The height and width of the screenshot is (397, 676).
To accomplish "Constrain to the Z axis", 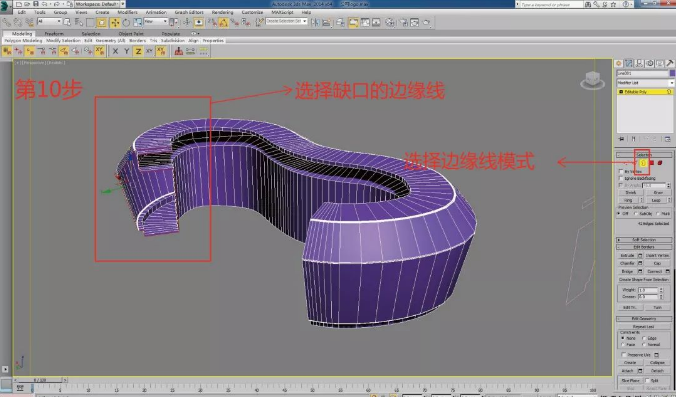I will click(x=138, y=51).
